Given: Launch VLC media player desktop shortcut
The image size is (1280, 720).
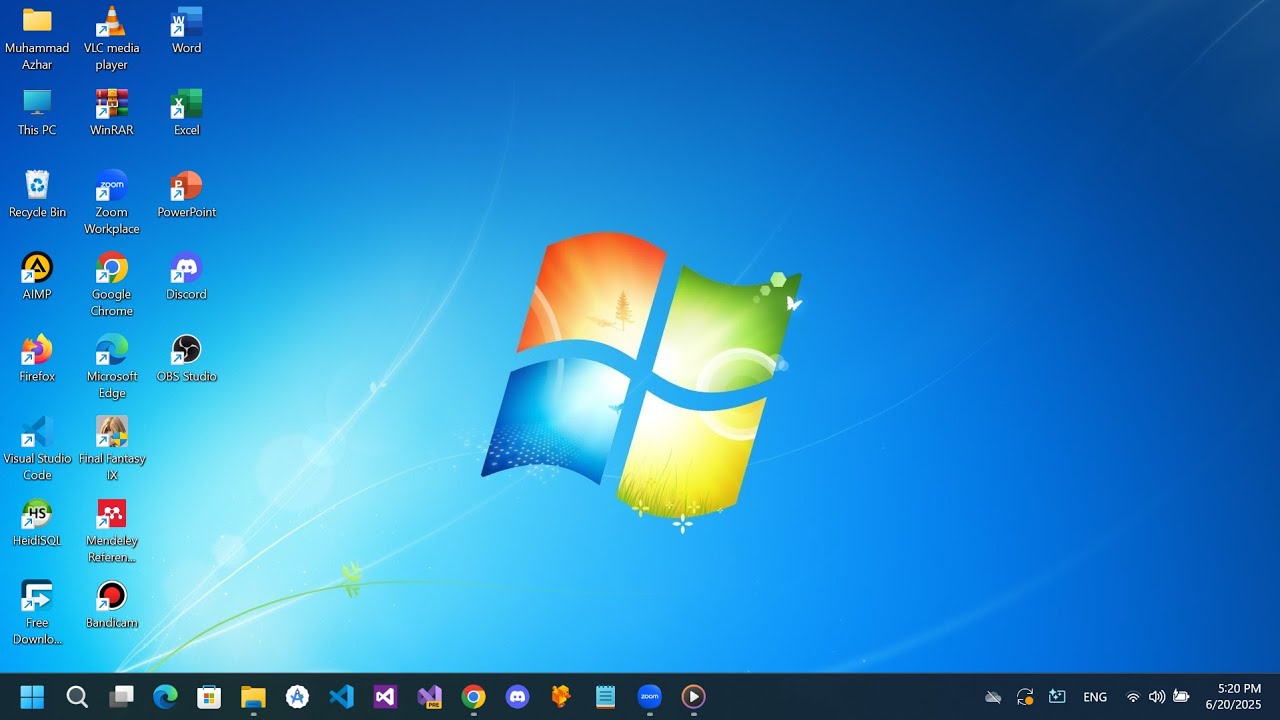Looking at the screenshot, I should [111, 38].
